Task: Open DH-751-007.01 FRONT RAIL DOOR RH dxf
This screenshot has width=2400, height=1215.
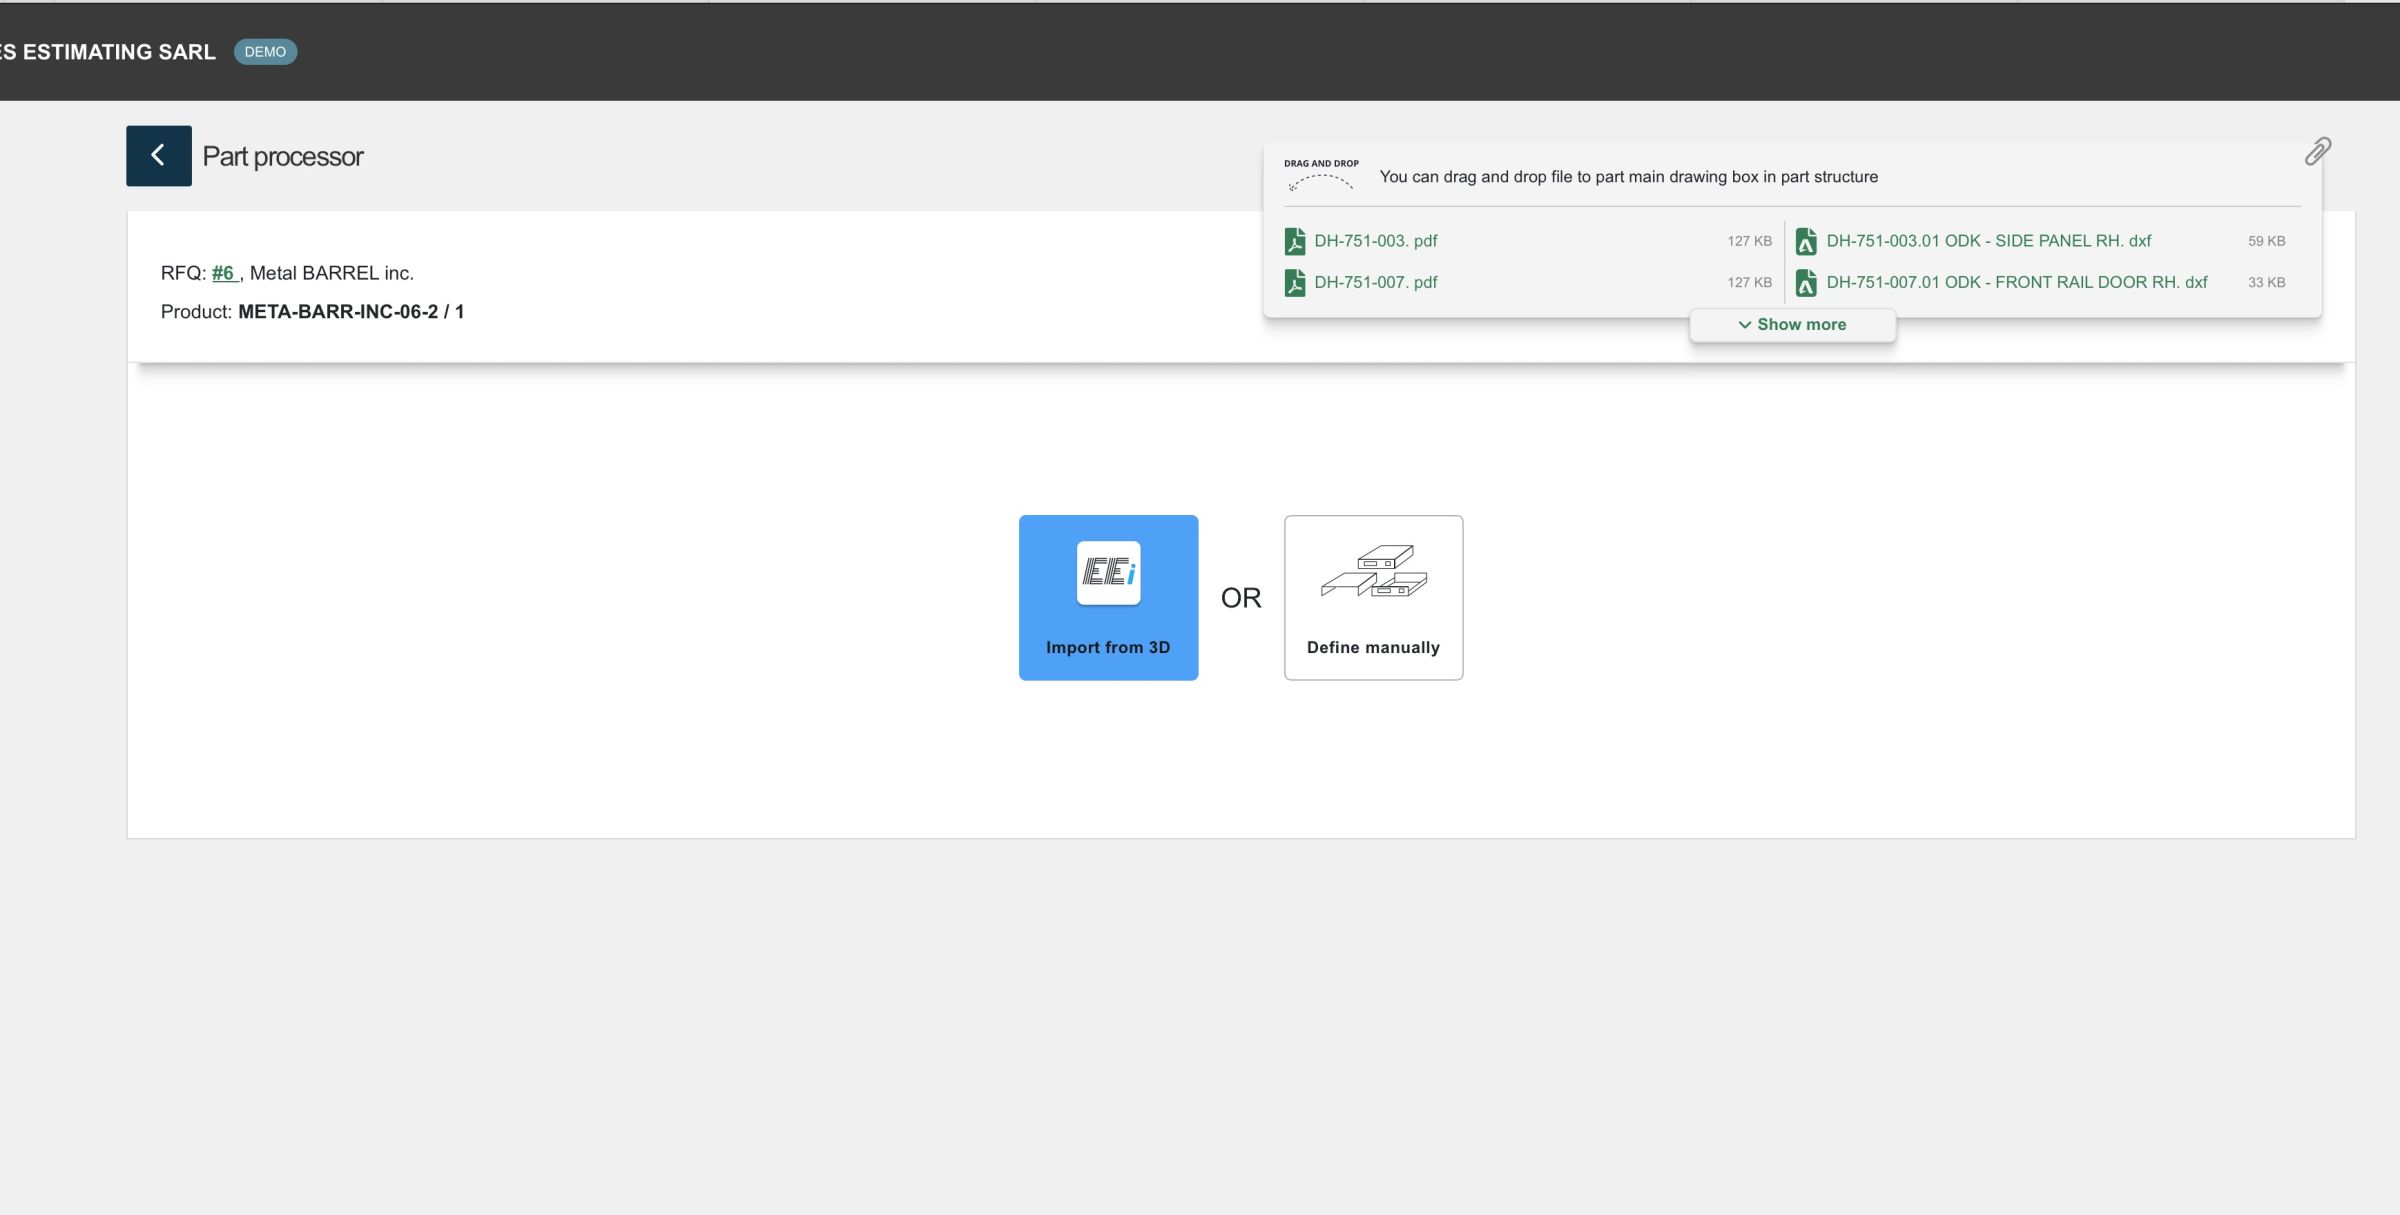Action: [x=2016, y=282]
